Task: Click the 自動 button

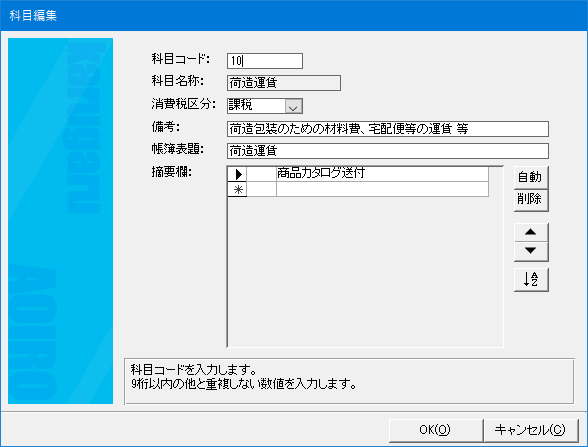Action: pos(531,177)
